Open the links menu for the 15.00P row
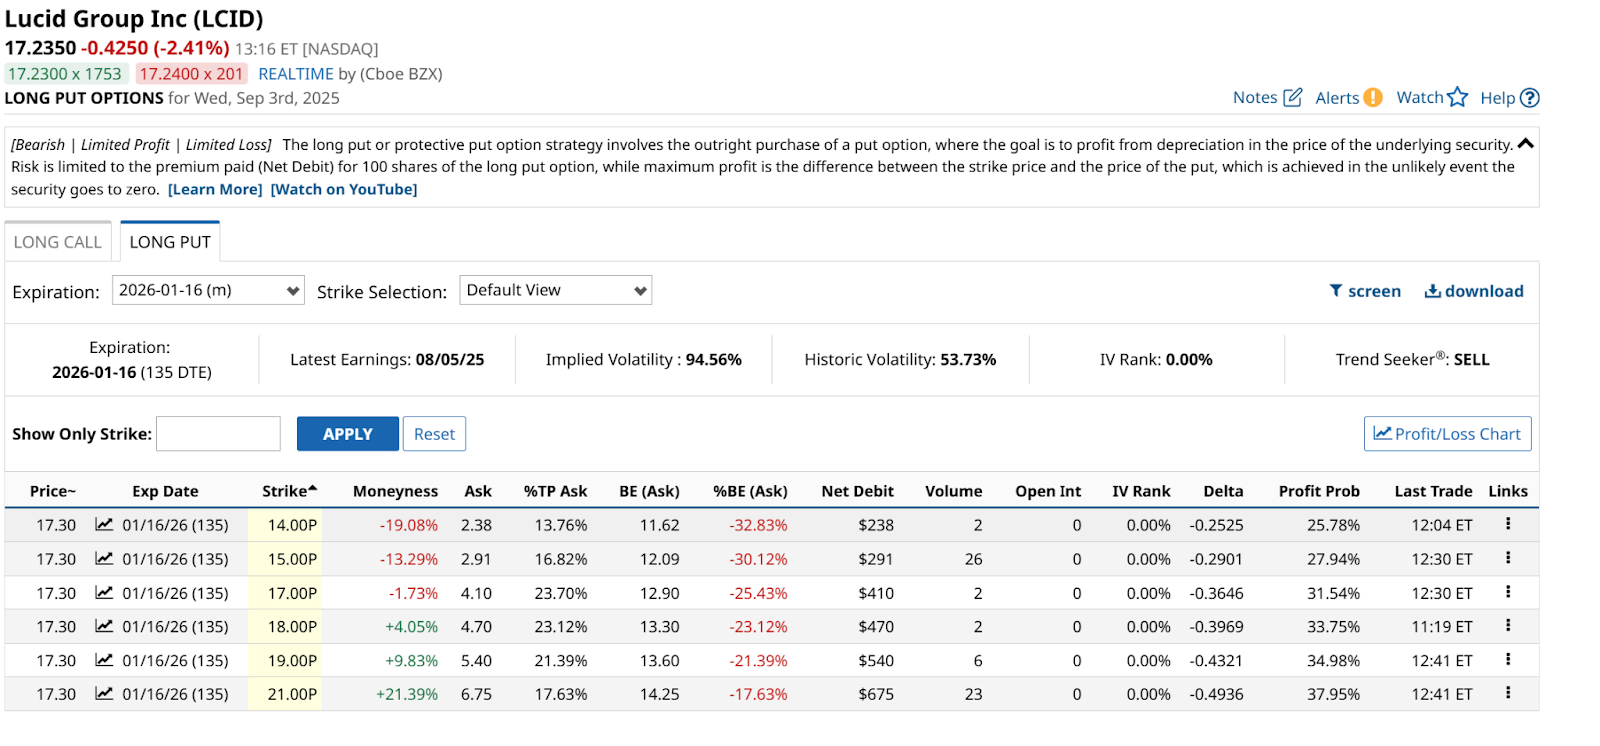The height and width of the screenshot is (746, 1600). click(1508, 558)
